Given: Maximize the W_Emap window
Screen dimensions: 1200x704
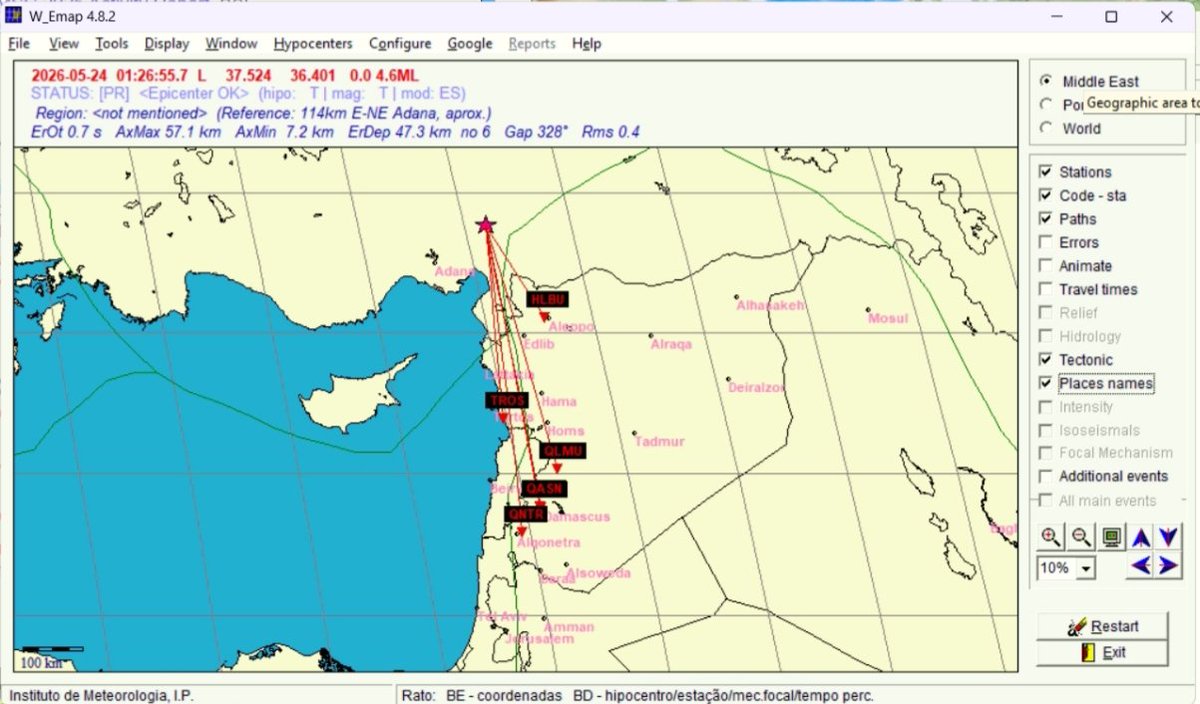Looking at the screenshot, I should point(1111,16).
